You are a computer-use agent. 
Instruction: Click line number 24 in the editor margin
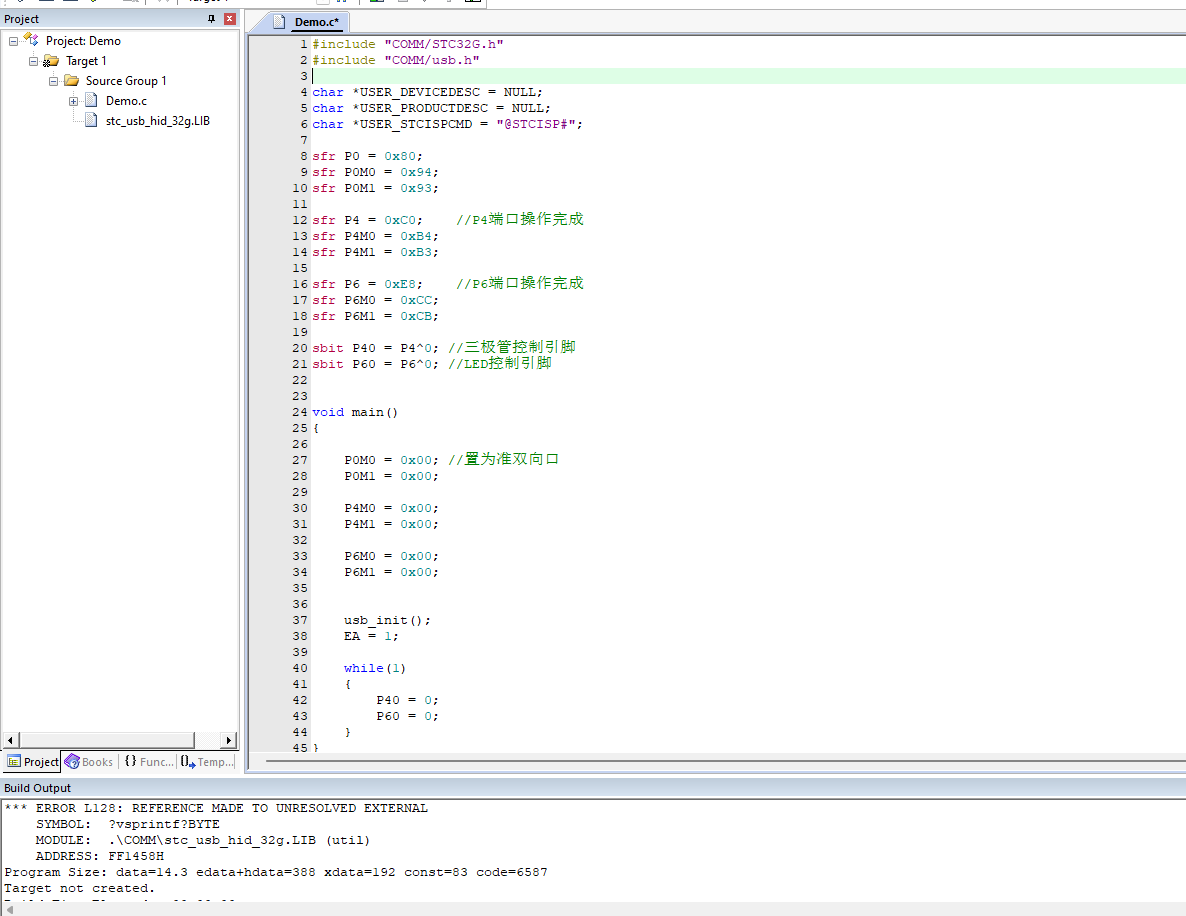[x=300, y=412]
